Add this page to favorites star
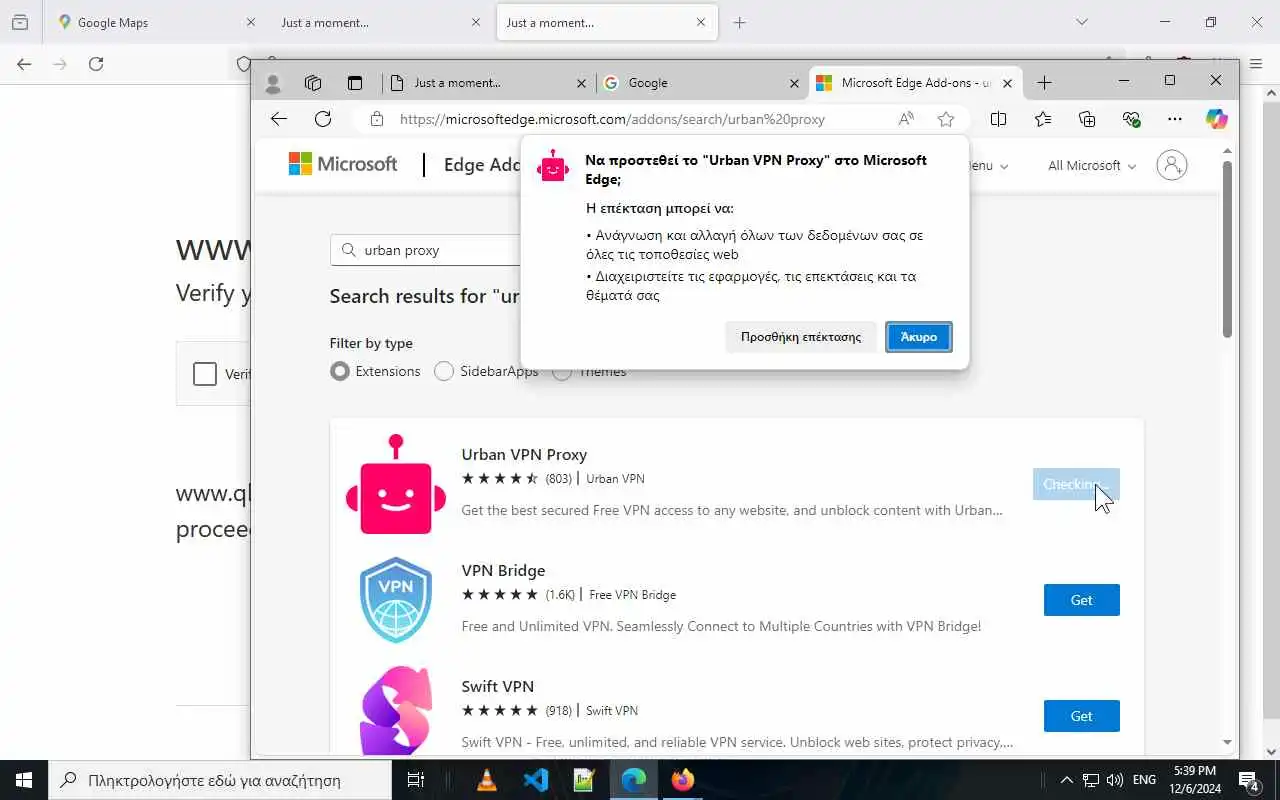1280x800 pixels. coord(946,119)
